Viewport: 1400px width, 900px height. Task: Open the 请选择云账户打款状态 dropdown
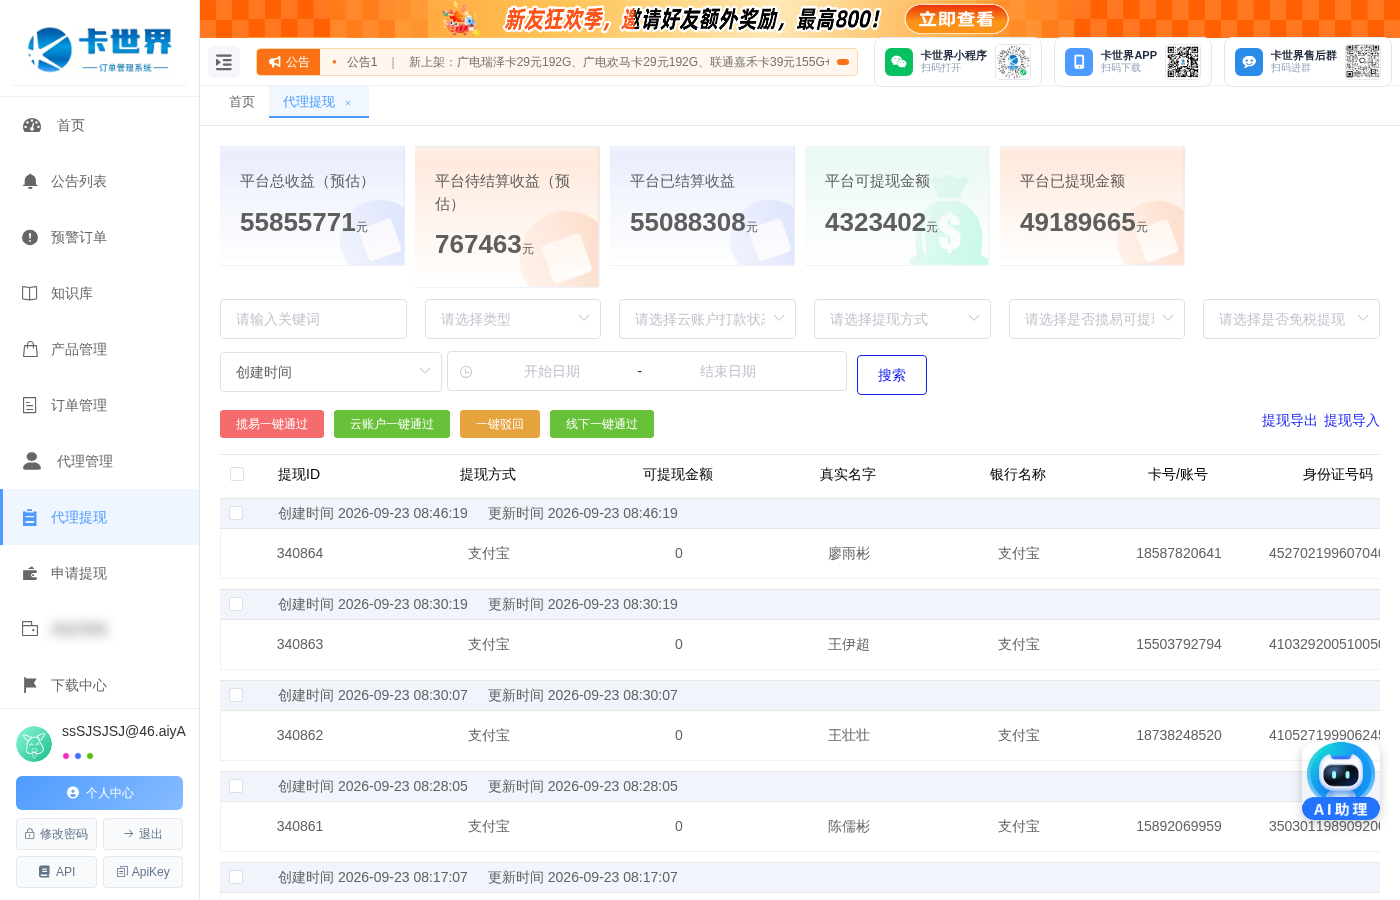(708, 319)
